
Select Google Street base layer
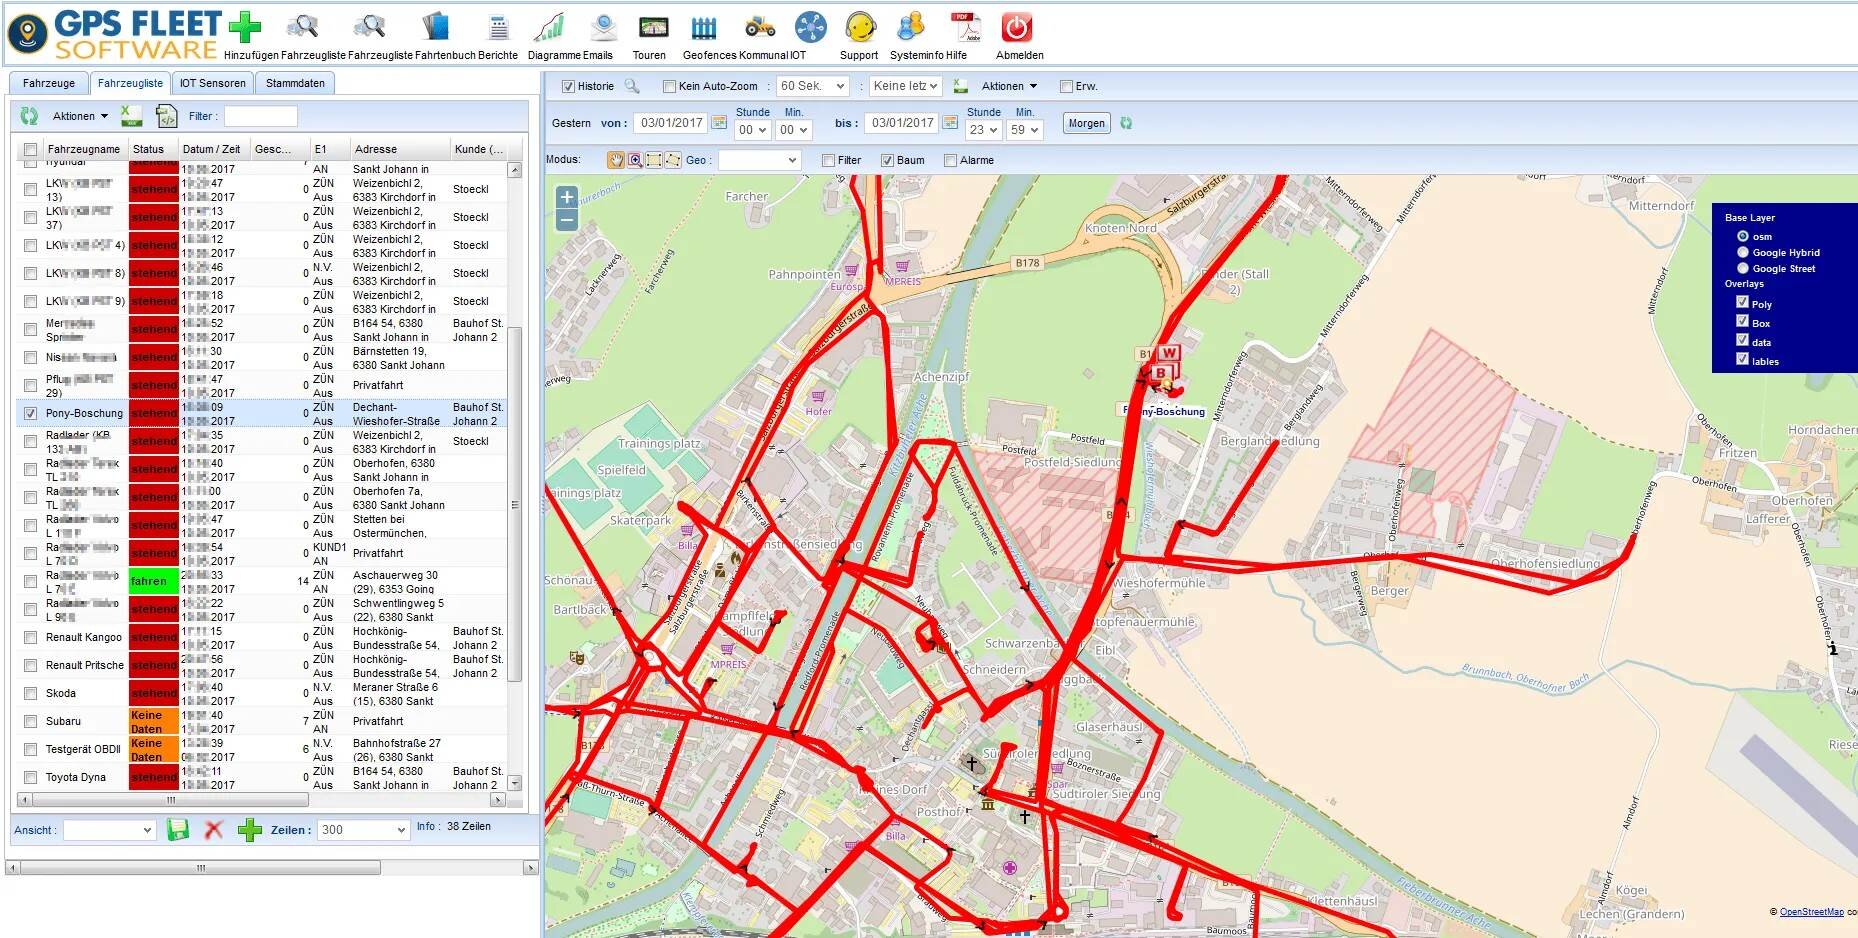1743,268
